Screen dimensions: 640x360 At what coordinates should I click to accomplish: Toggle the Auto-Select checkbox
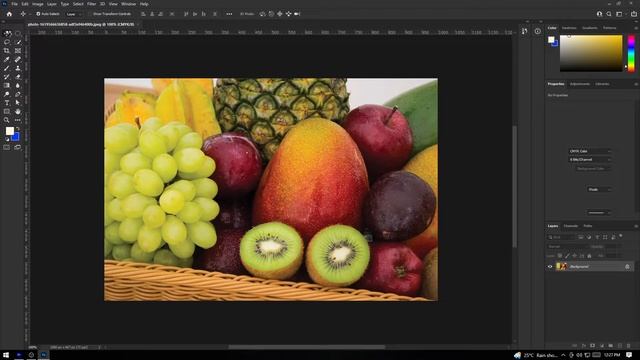coord(38,14)
